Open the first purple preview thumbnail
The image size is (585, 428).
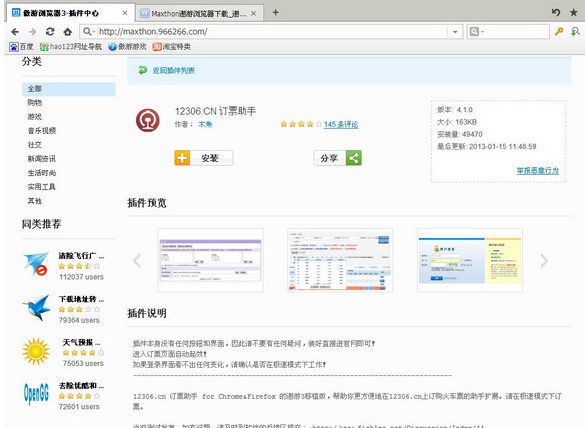210,260
